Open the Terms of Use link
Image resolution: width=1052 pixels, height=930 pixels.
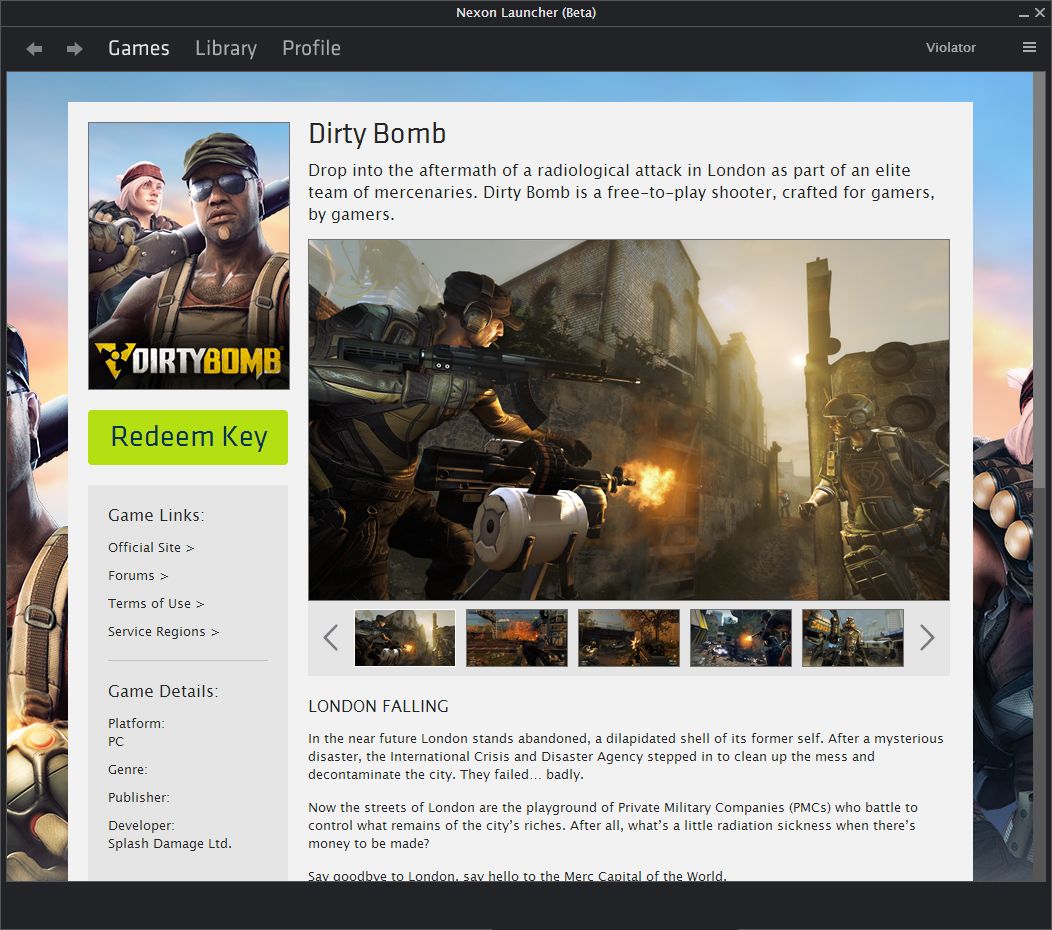pyautogui.click(x=156, y=603)
